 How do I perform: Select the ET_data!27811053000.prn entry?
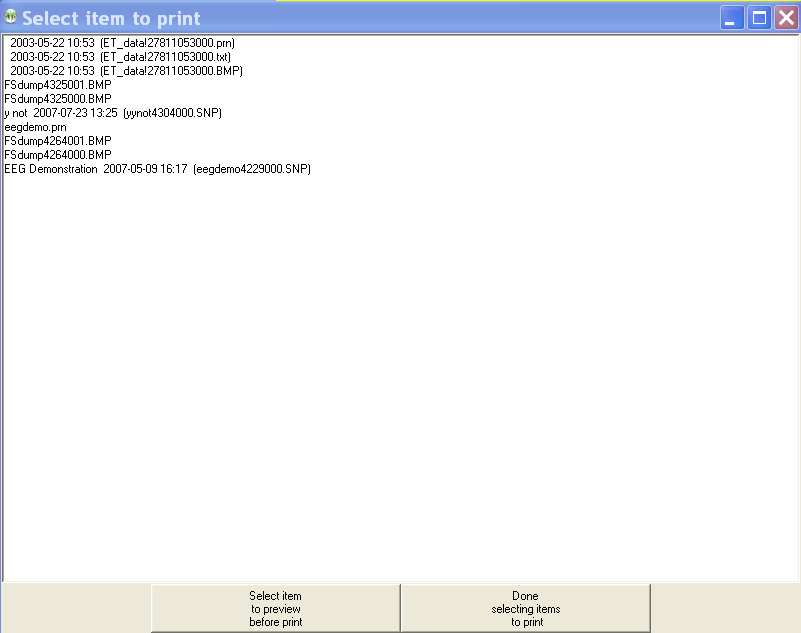pos(122,43)
